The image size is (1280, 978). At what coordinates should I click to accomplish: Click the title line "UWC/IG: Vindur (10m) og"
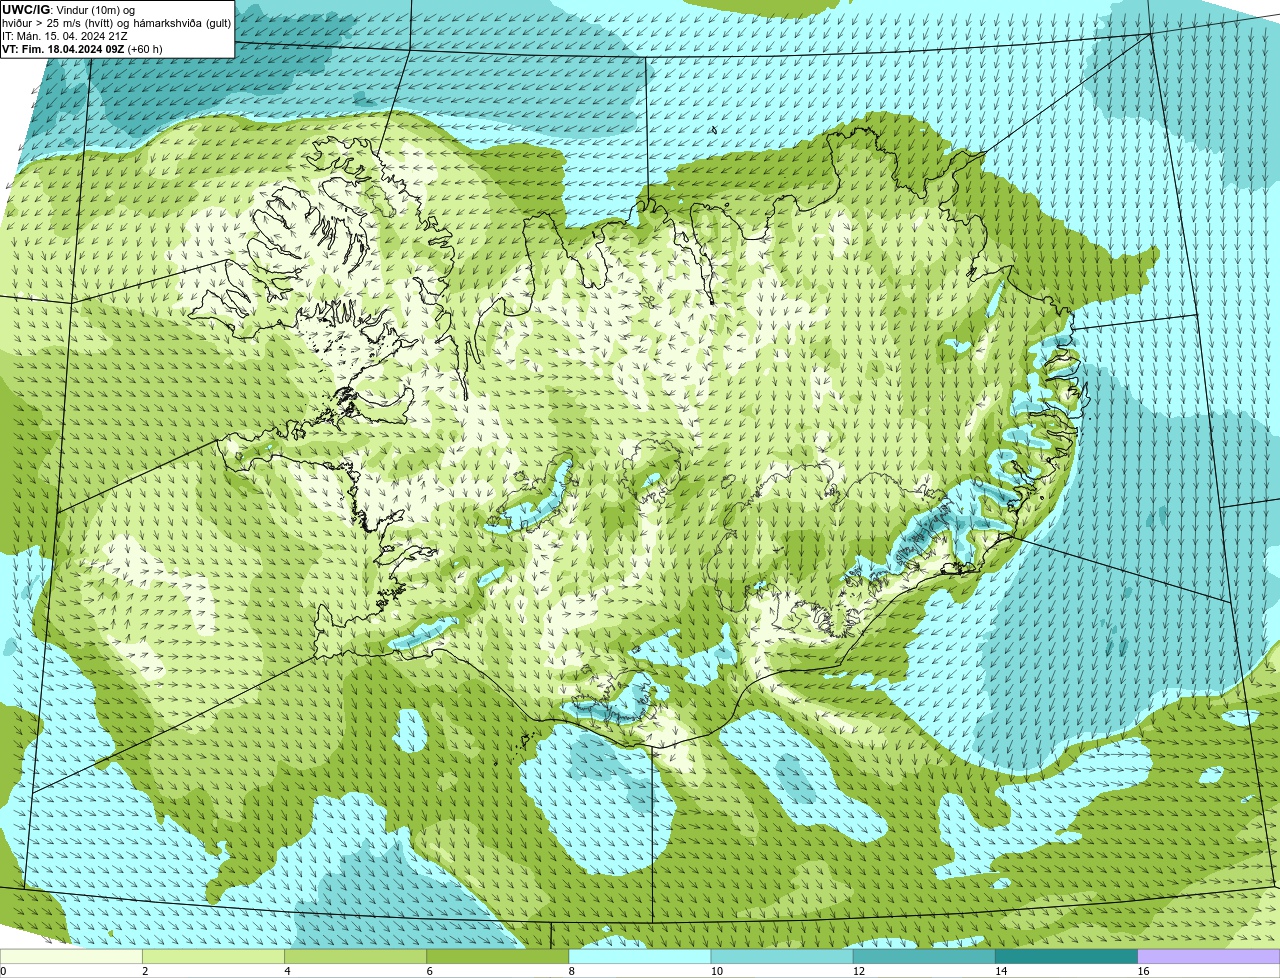click(x=69, y=9)
